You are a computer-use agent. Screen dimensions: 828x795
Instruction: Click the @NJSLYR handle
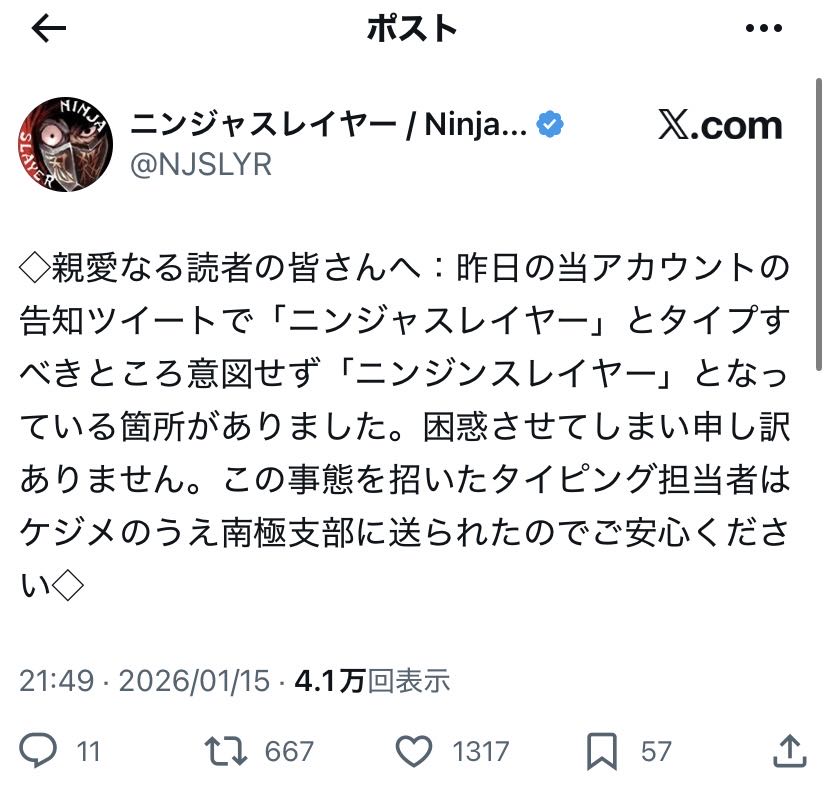coord(201,164)
